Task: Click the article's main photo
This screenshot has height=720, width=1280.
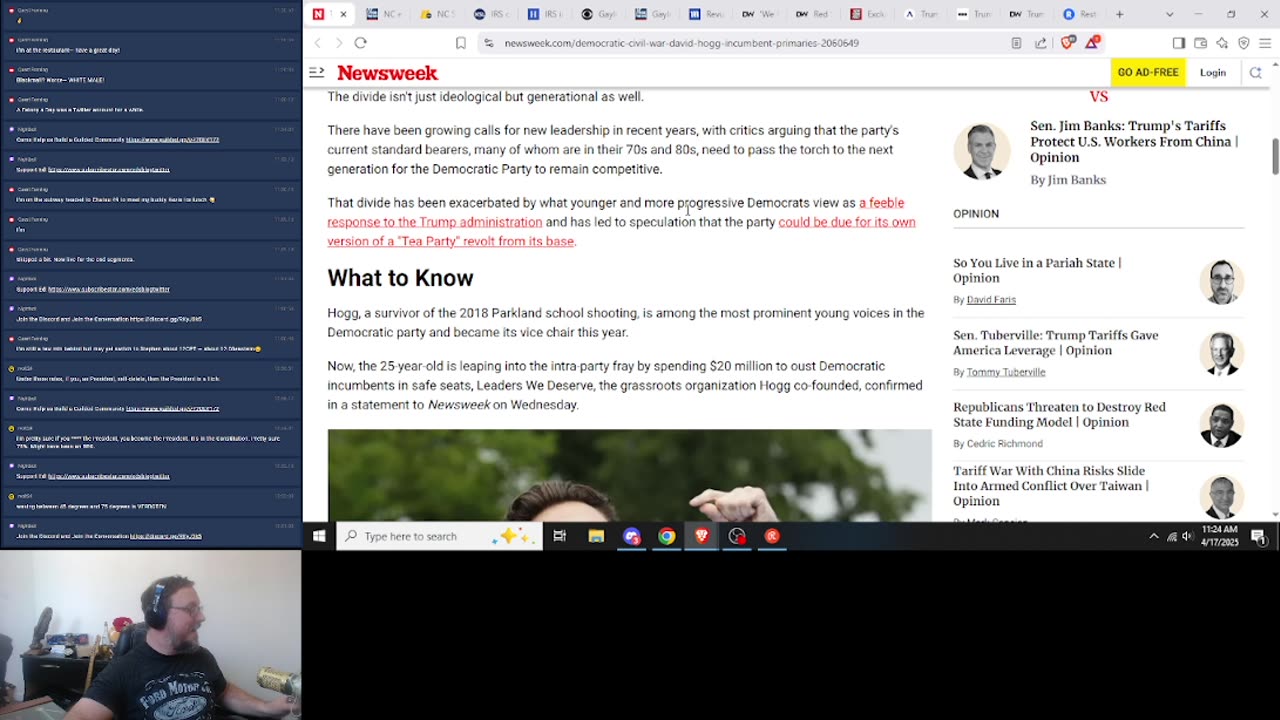Action: tap(629, 475)
